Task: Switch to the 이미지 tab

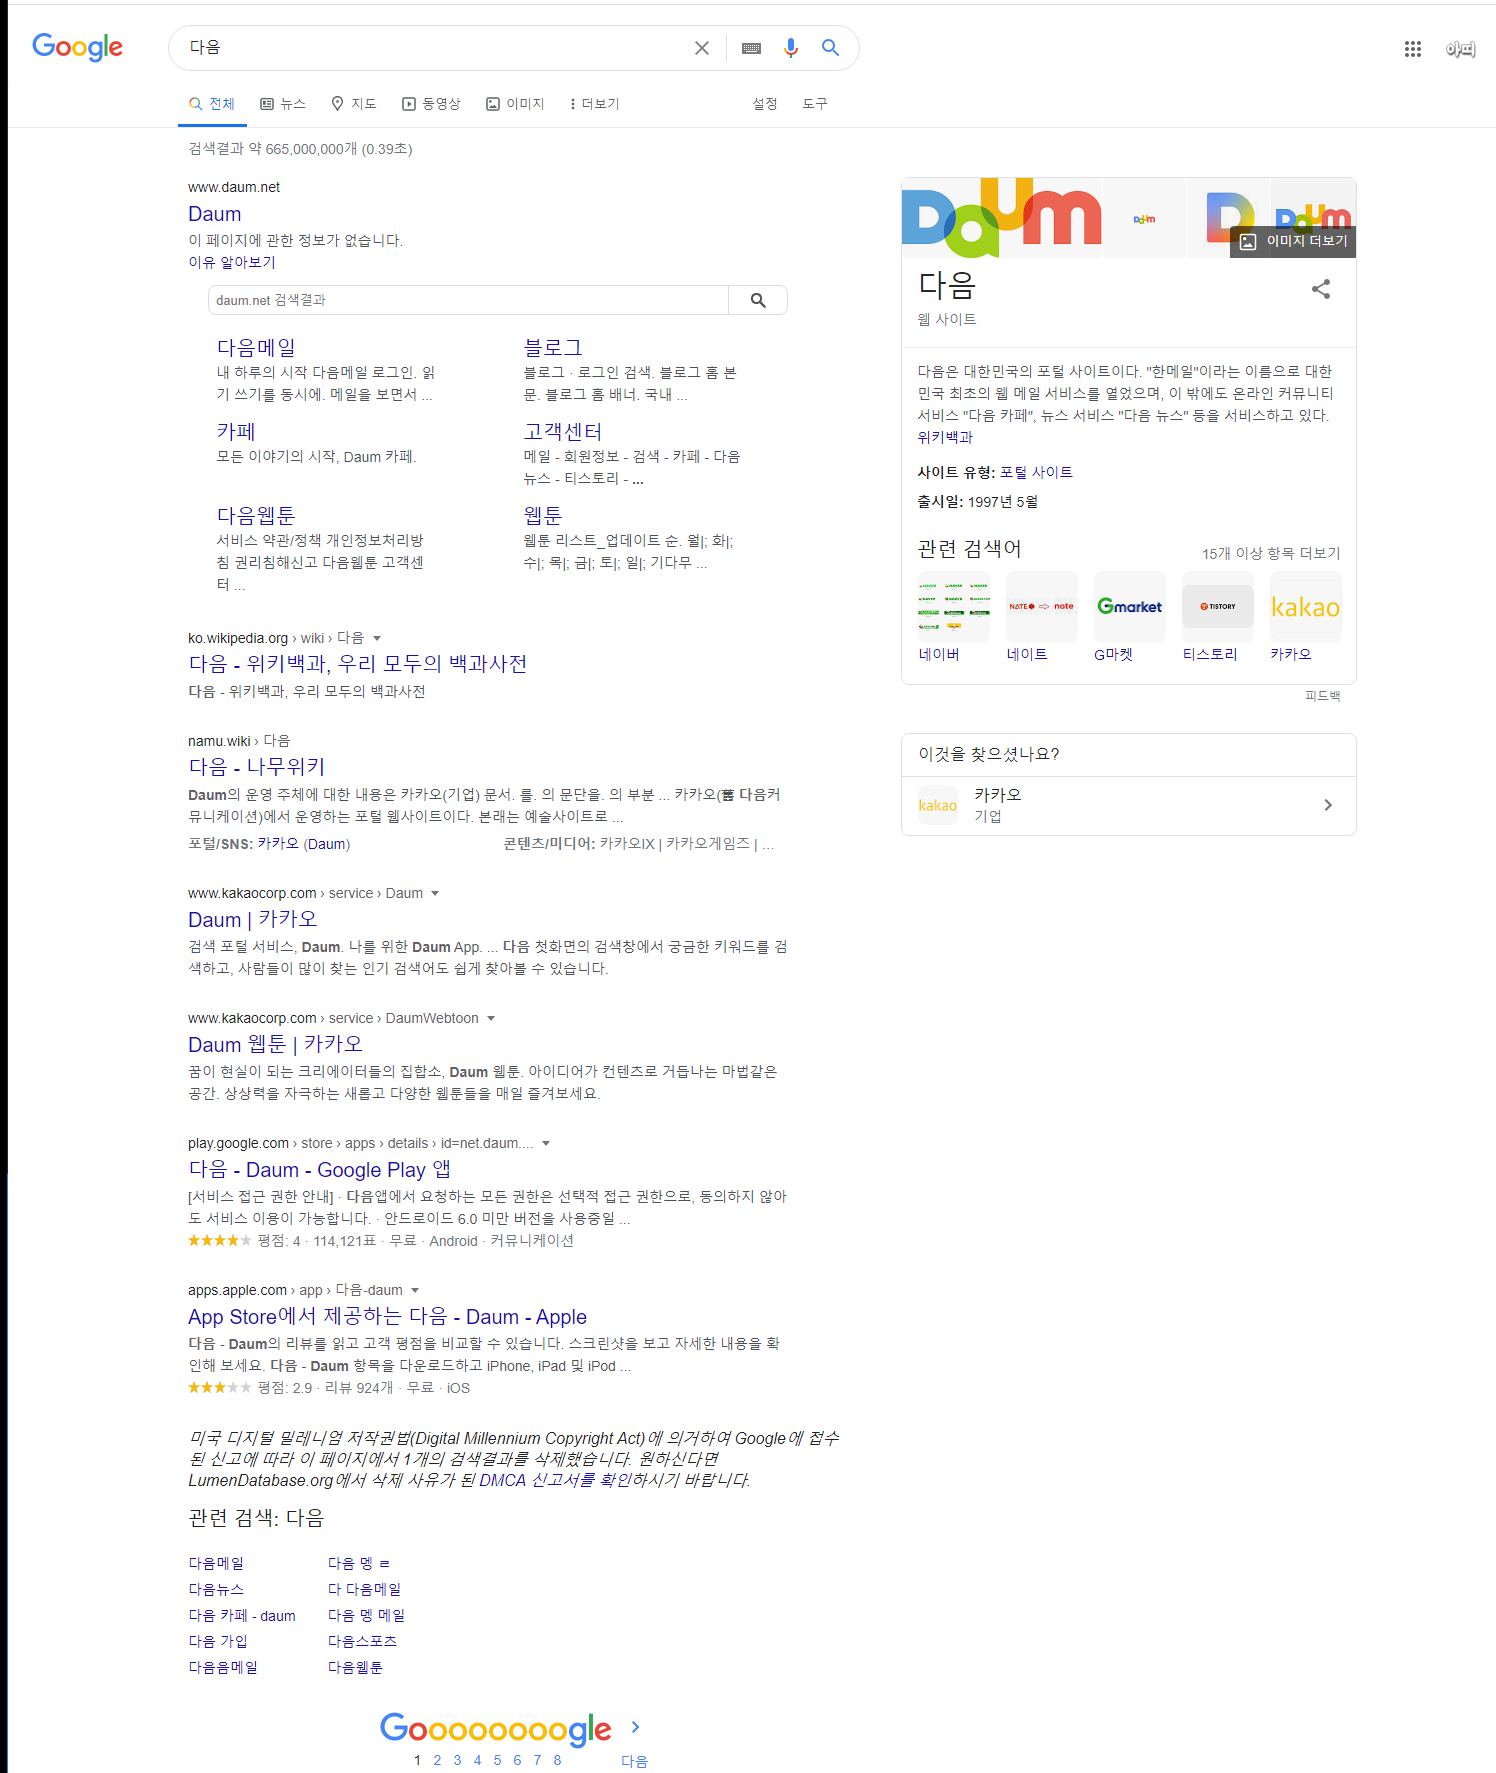Action: 515,104
